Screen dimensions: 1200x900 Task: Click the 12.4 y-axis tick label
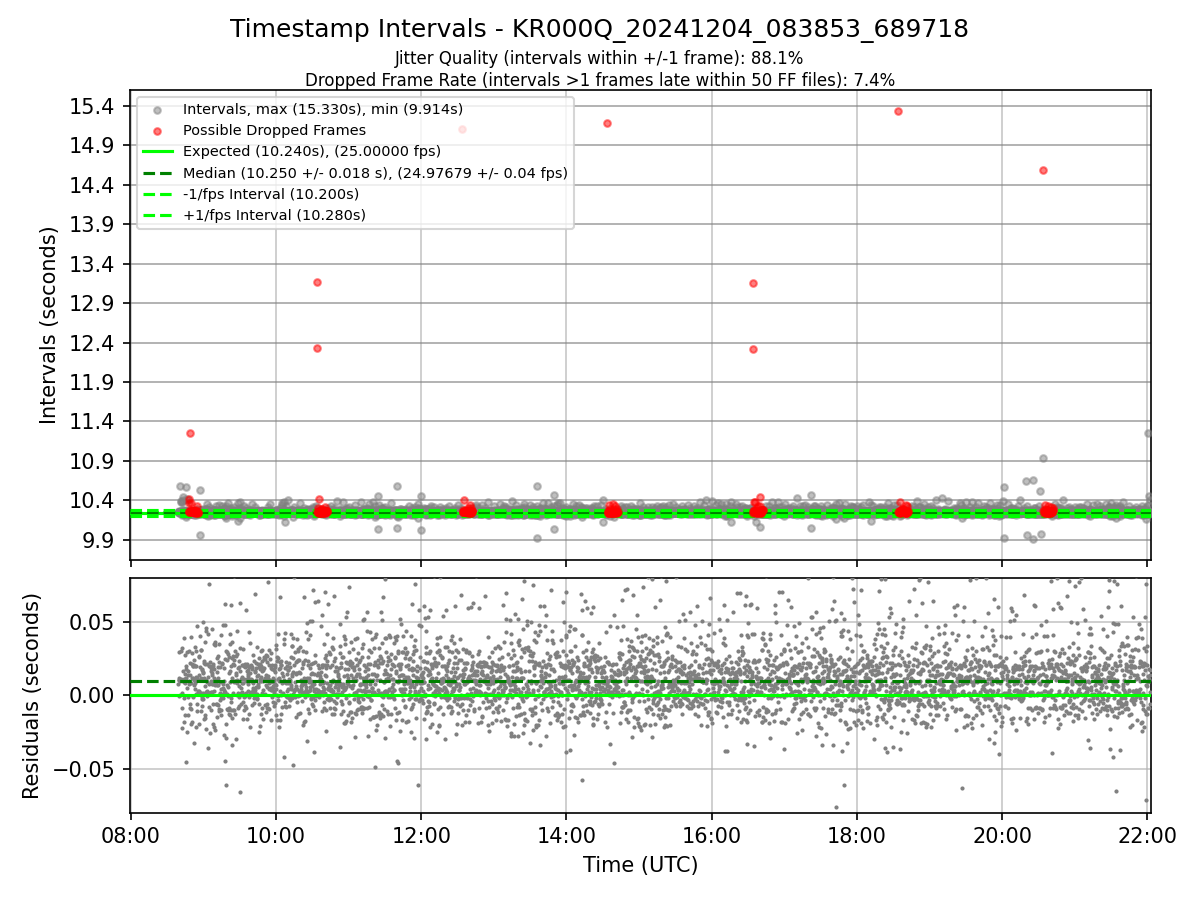click(94, 343)
